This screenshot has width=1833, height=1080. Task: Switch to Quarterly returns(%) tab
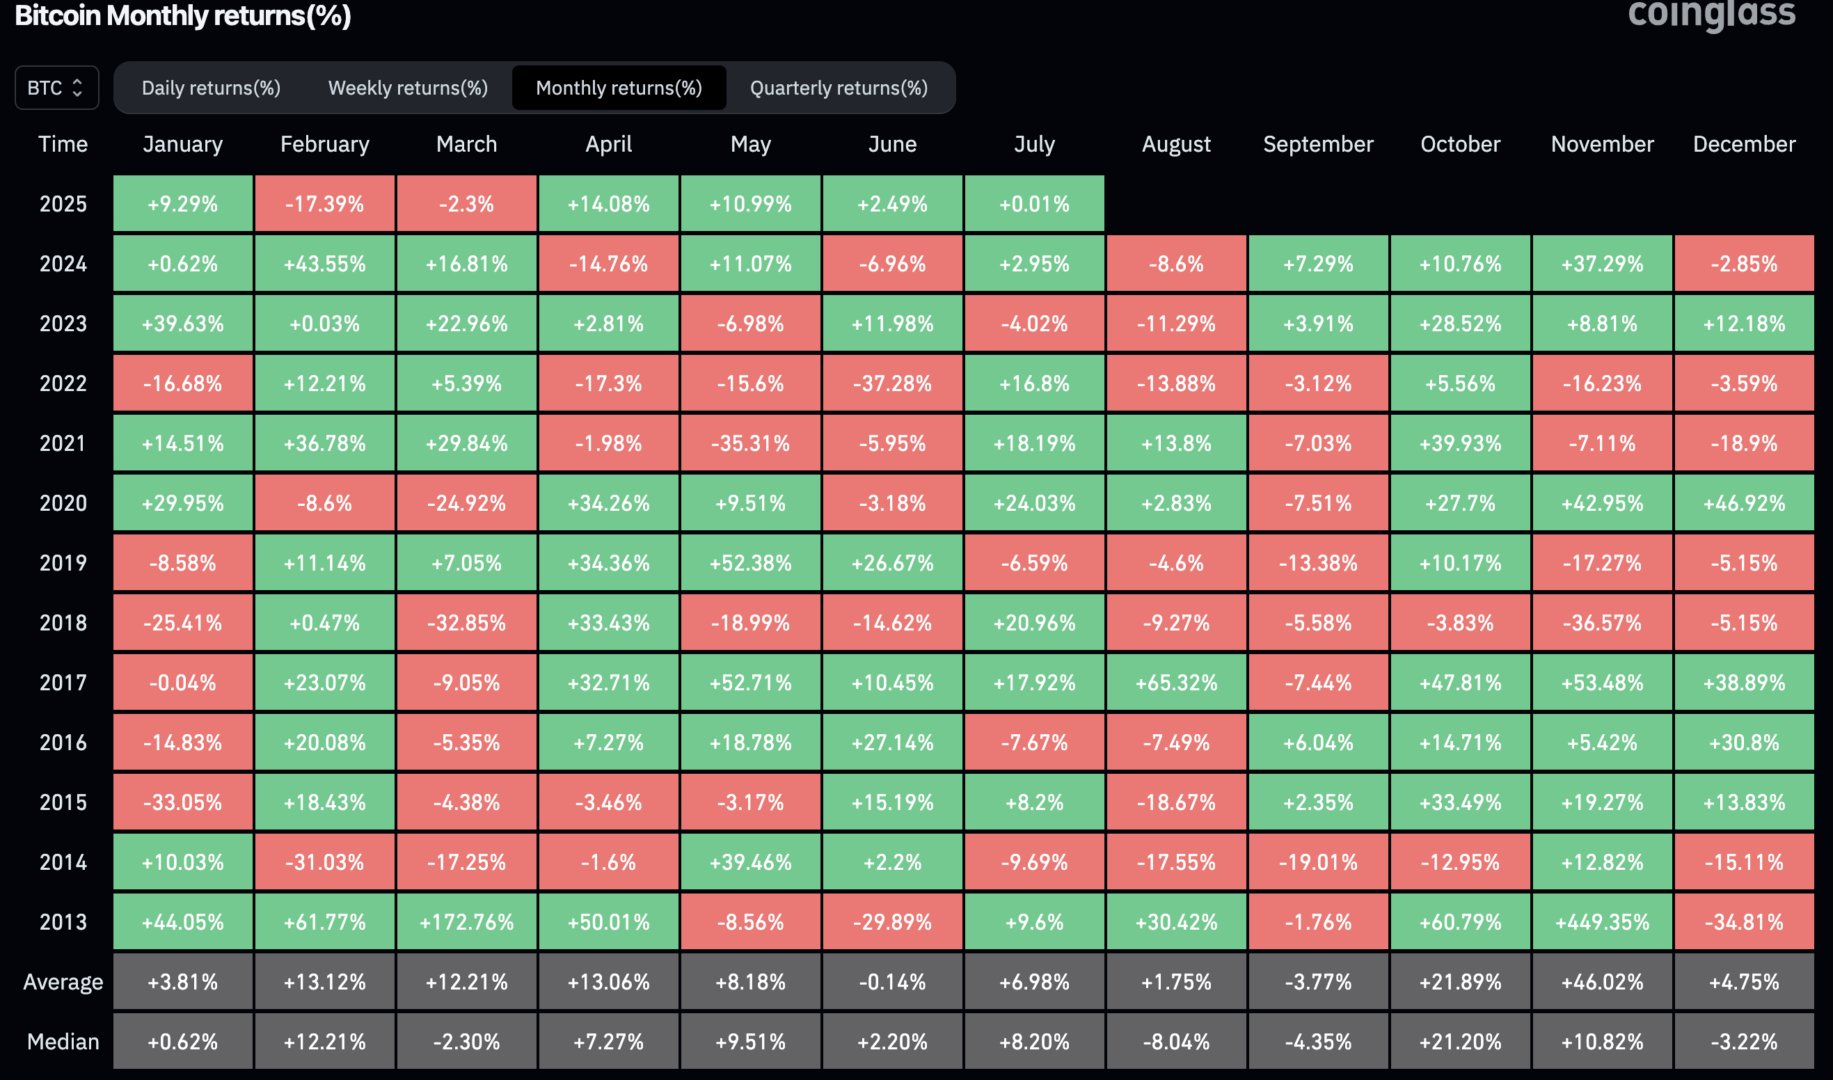pos(839,88)
